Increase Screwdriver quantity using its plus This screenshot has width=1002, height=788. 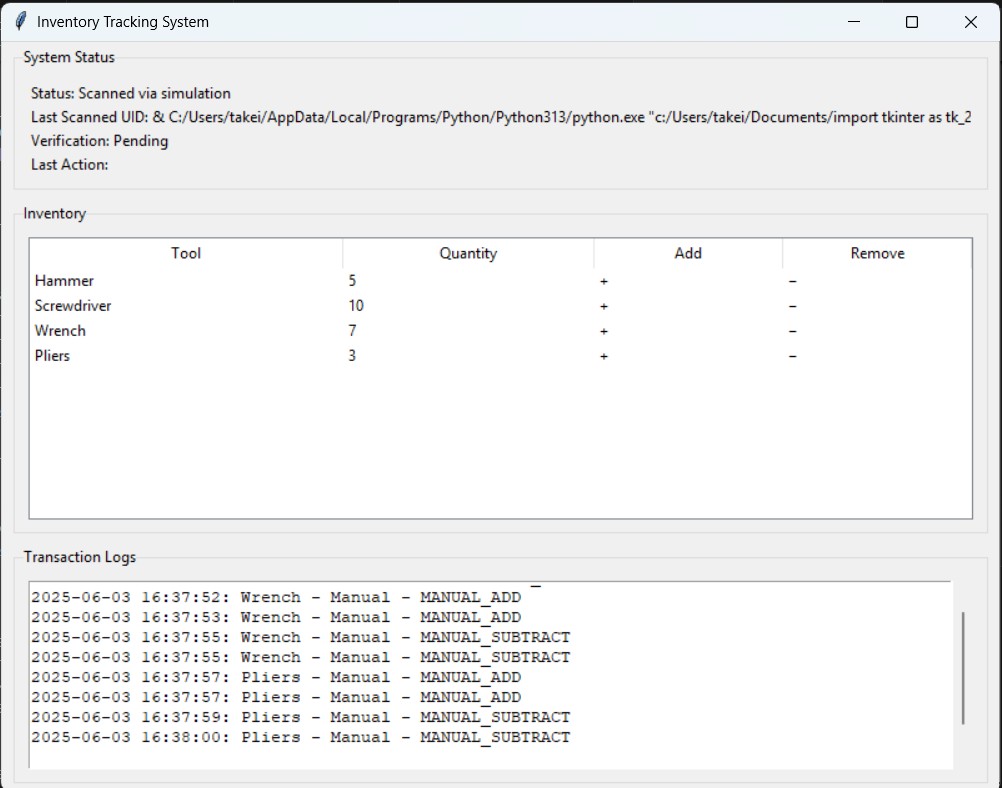(604, 306)
